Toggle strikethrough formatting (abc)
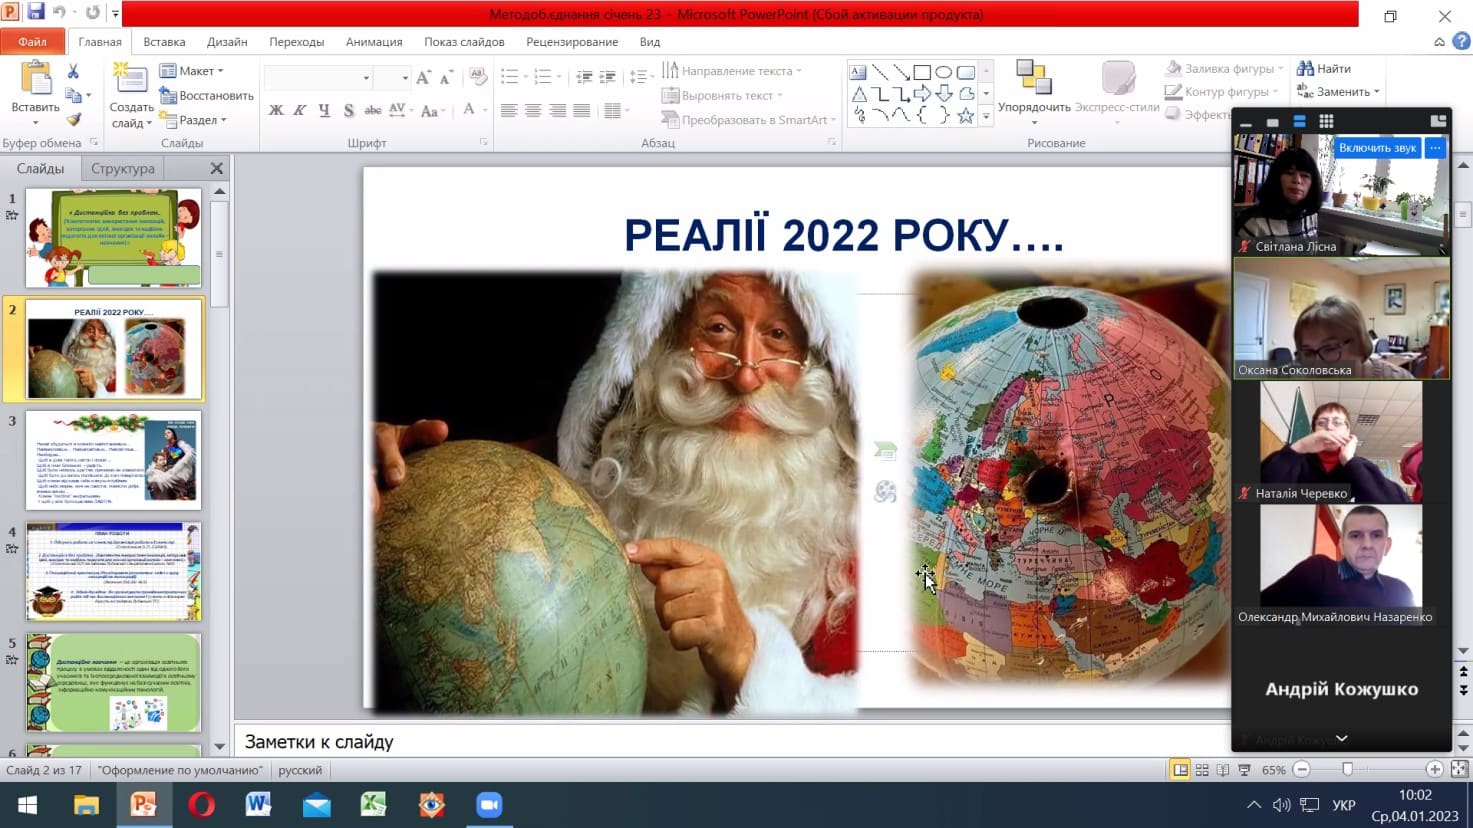 [373, 110]
